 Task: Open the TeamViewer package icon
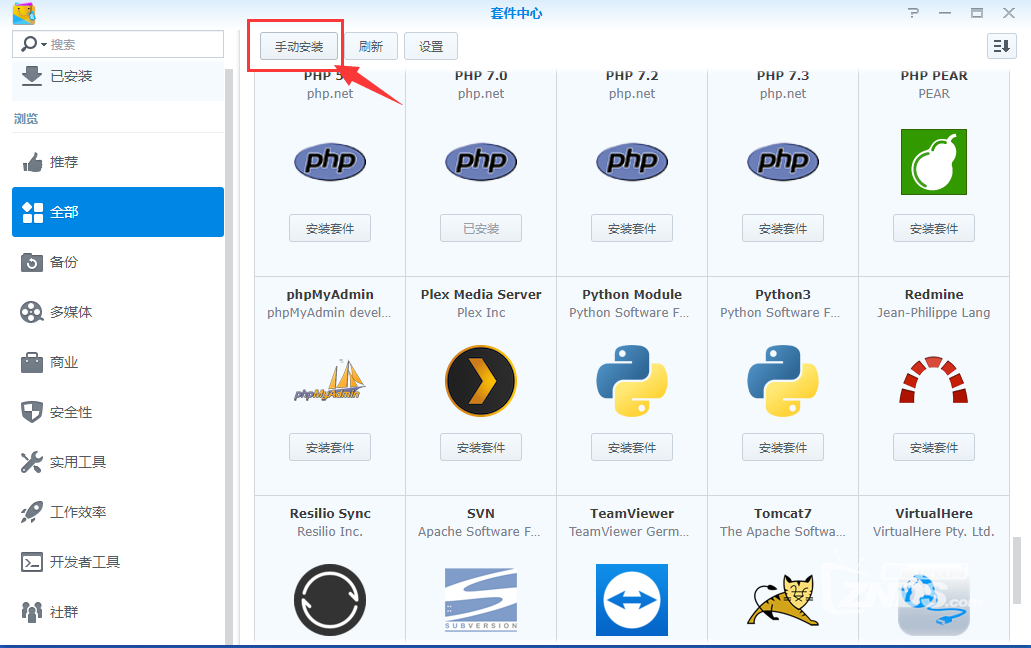tap(632, 599)
